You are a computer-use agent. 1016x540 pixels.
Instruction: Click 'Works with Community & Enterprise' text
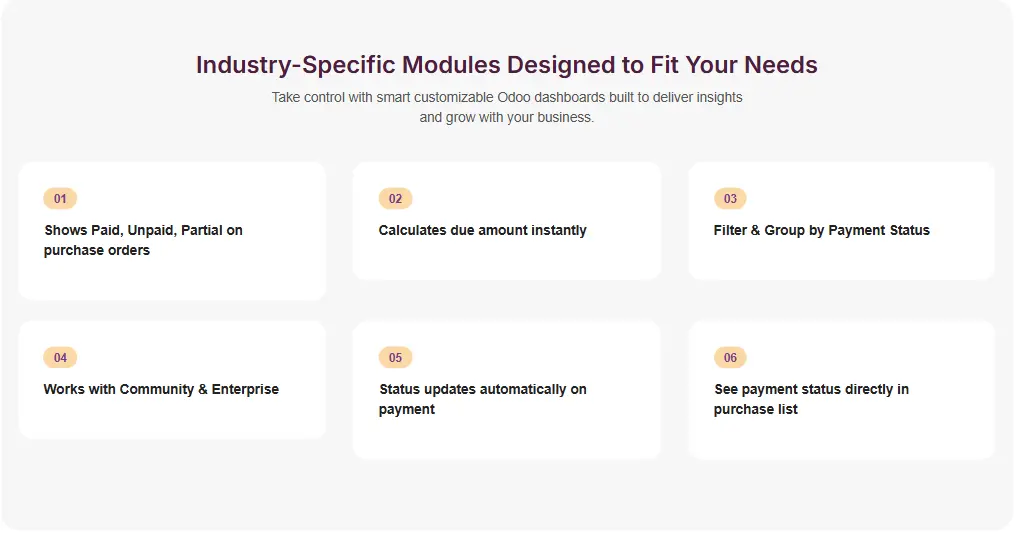click(x=161, y=389)
